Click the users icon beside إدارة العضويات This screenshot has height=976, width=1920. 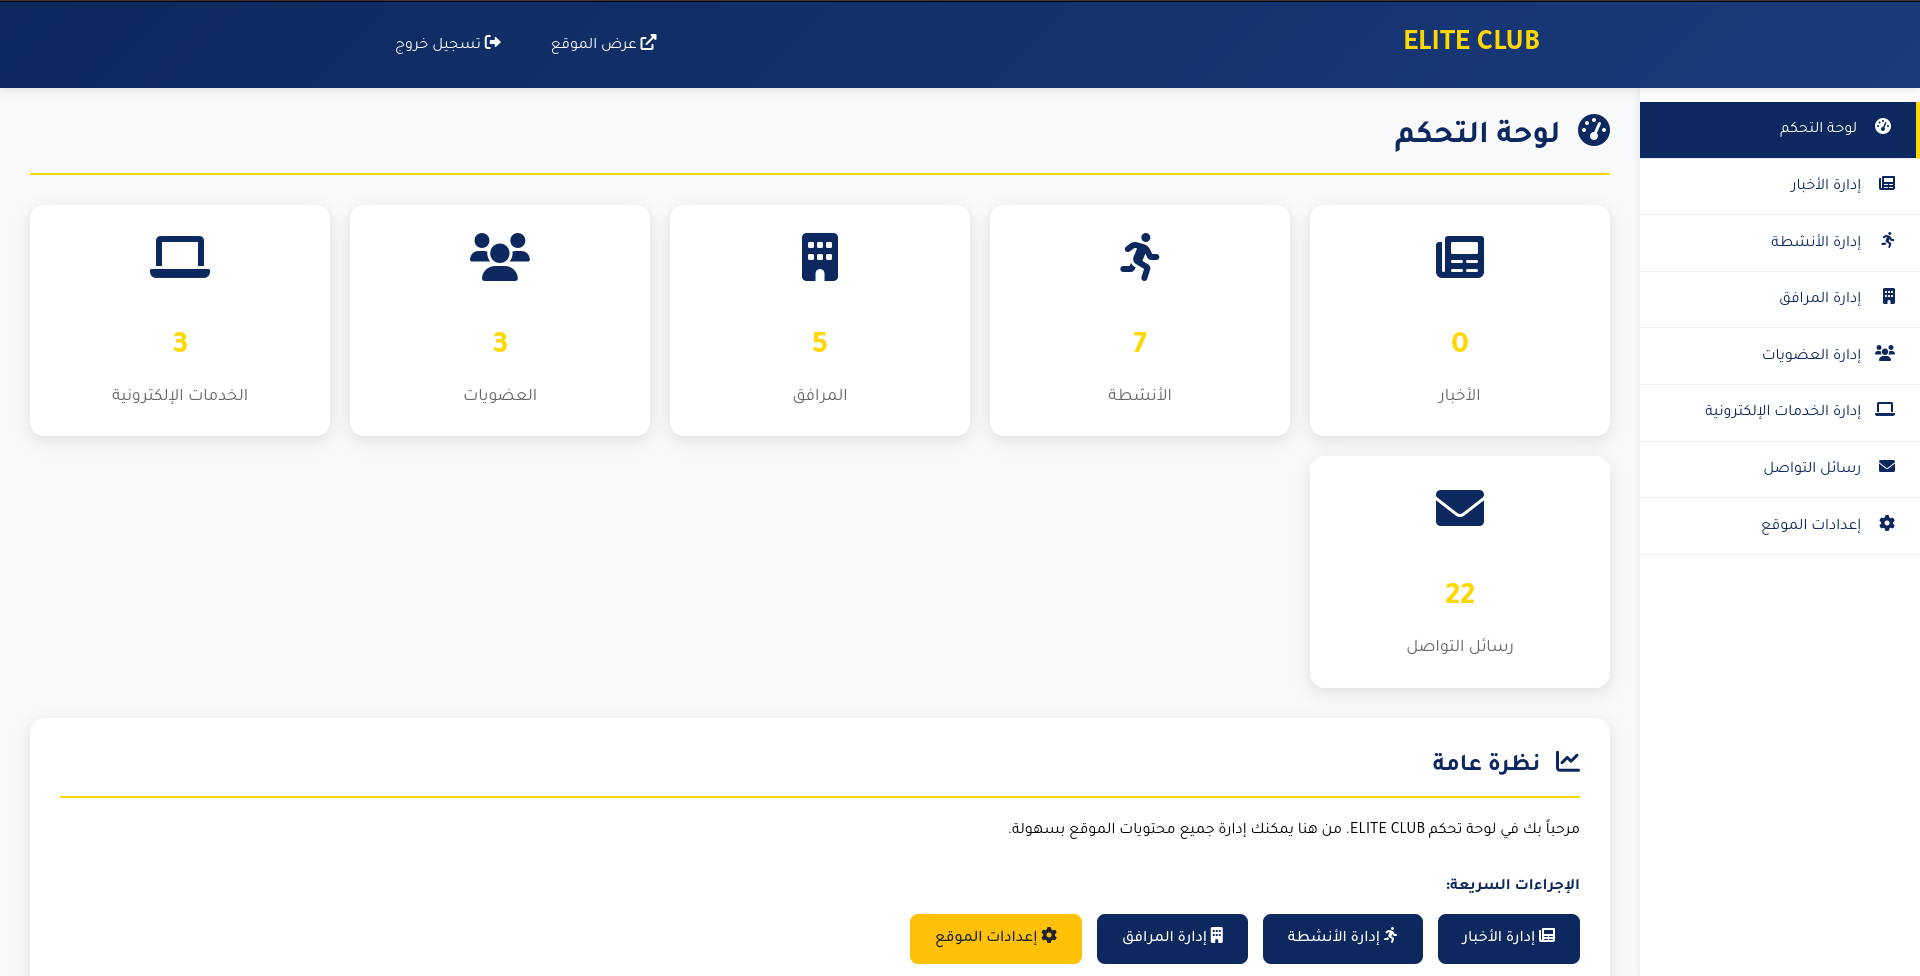click(1885, 353)
